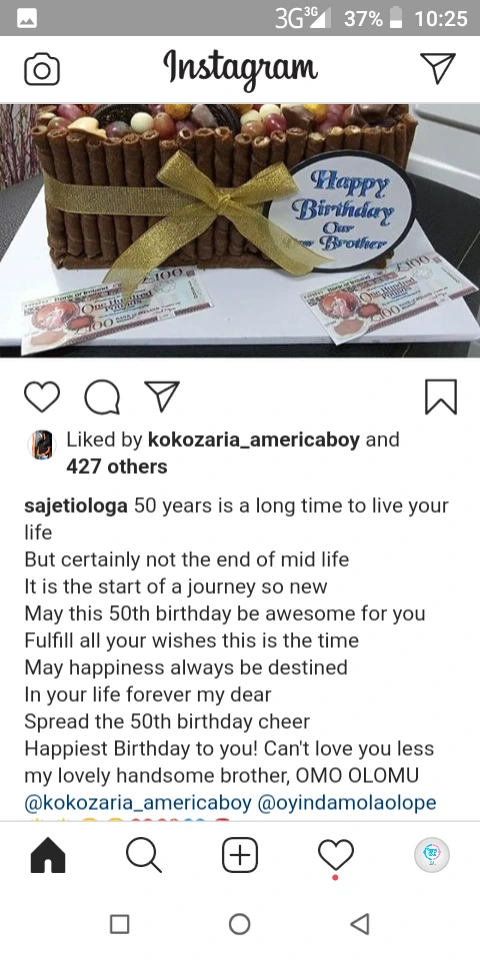Tap liker's small profile picture
Image resolution: width=480 pixels, height=960 pixels.
coord(42,444)
